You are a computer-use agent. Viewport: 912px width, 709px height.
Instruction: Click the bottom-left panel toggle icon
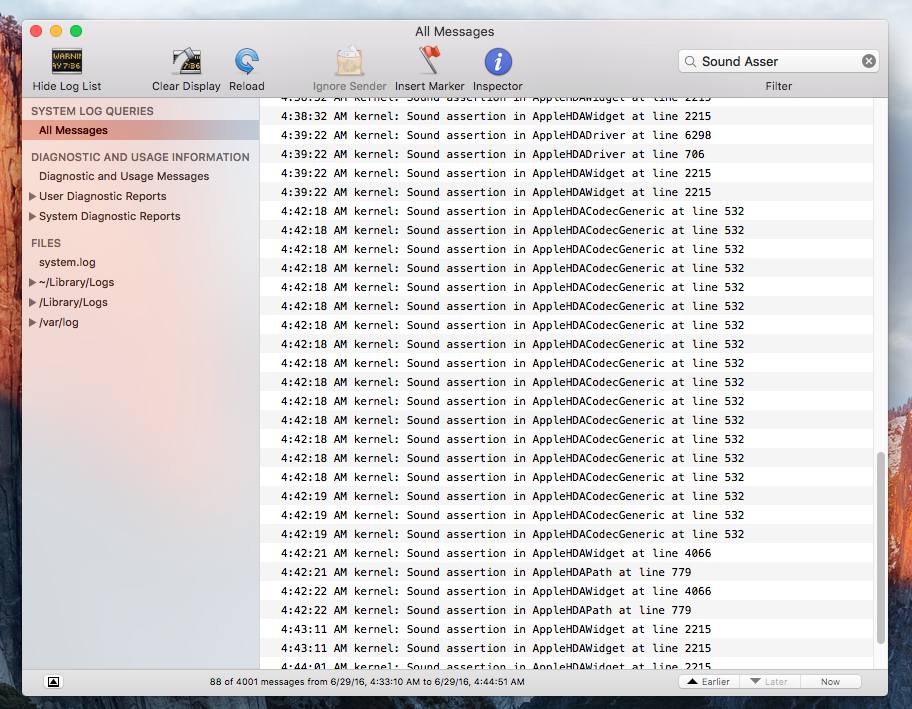[x=54, y=681]
